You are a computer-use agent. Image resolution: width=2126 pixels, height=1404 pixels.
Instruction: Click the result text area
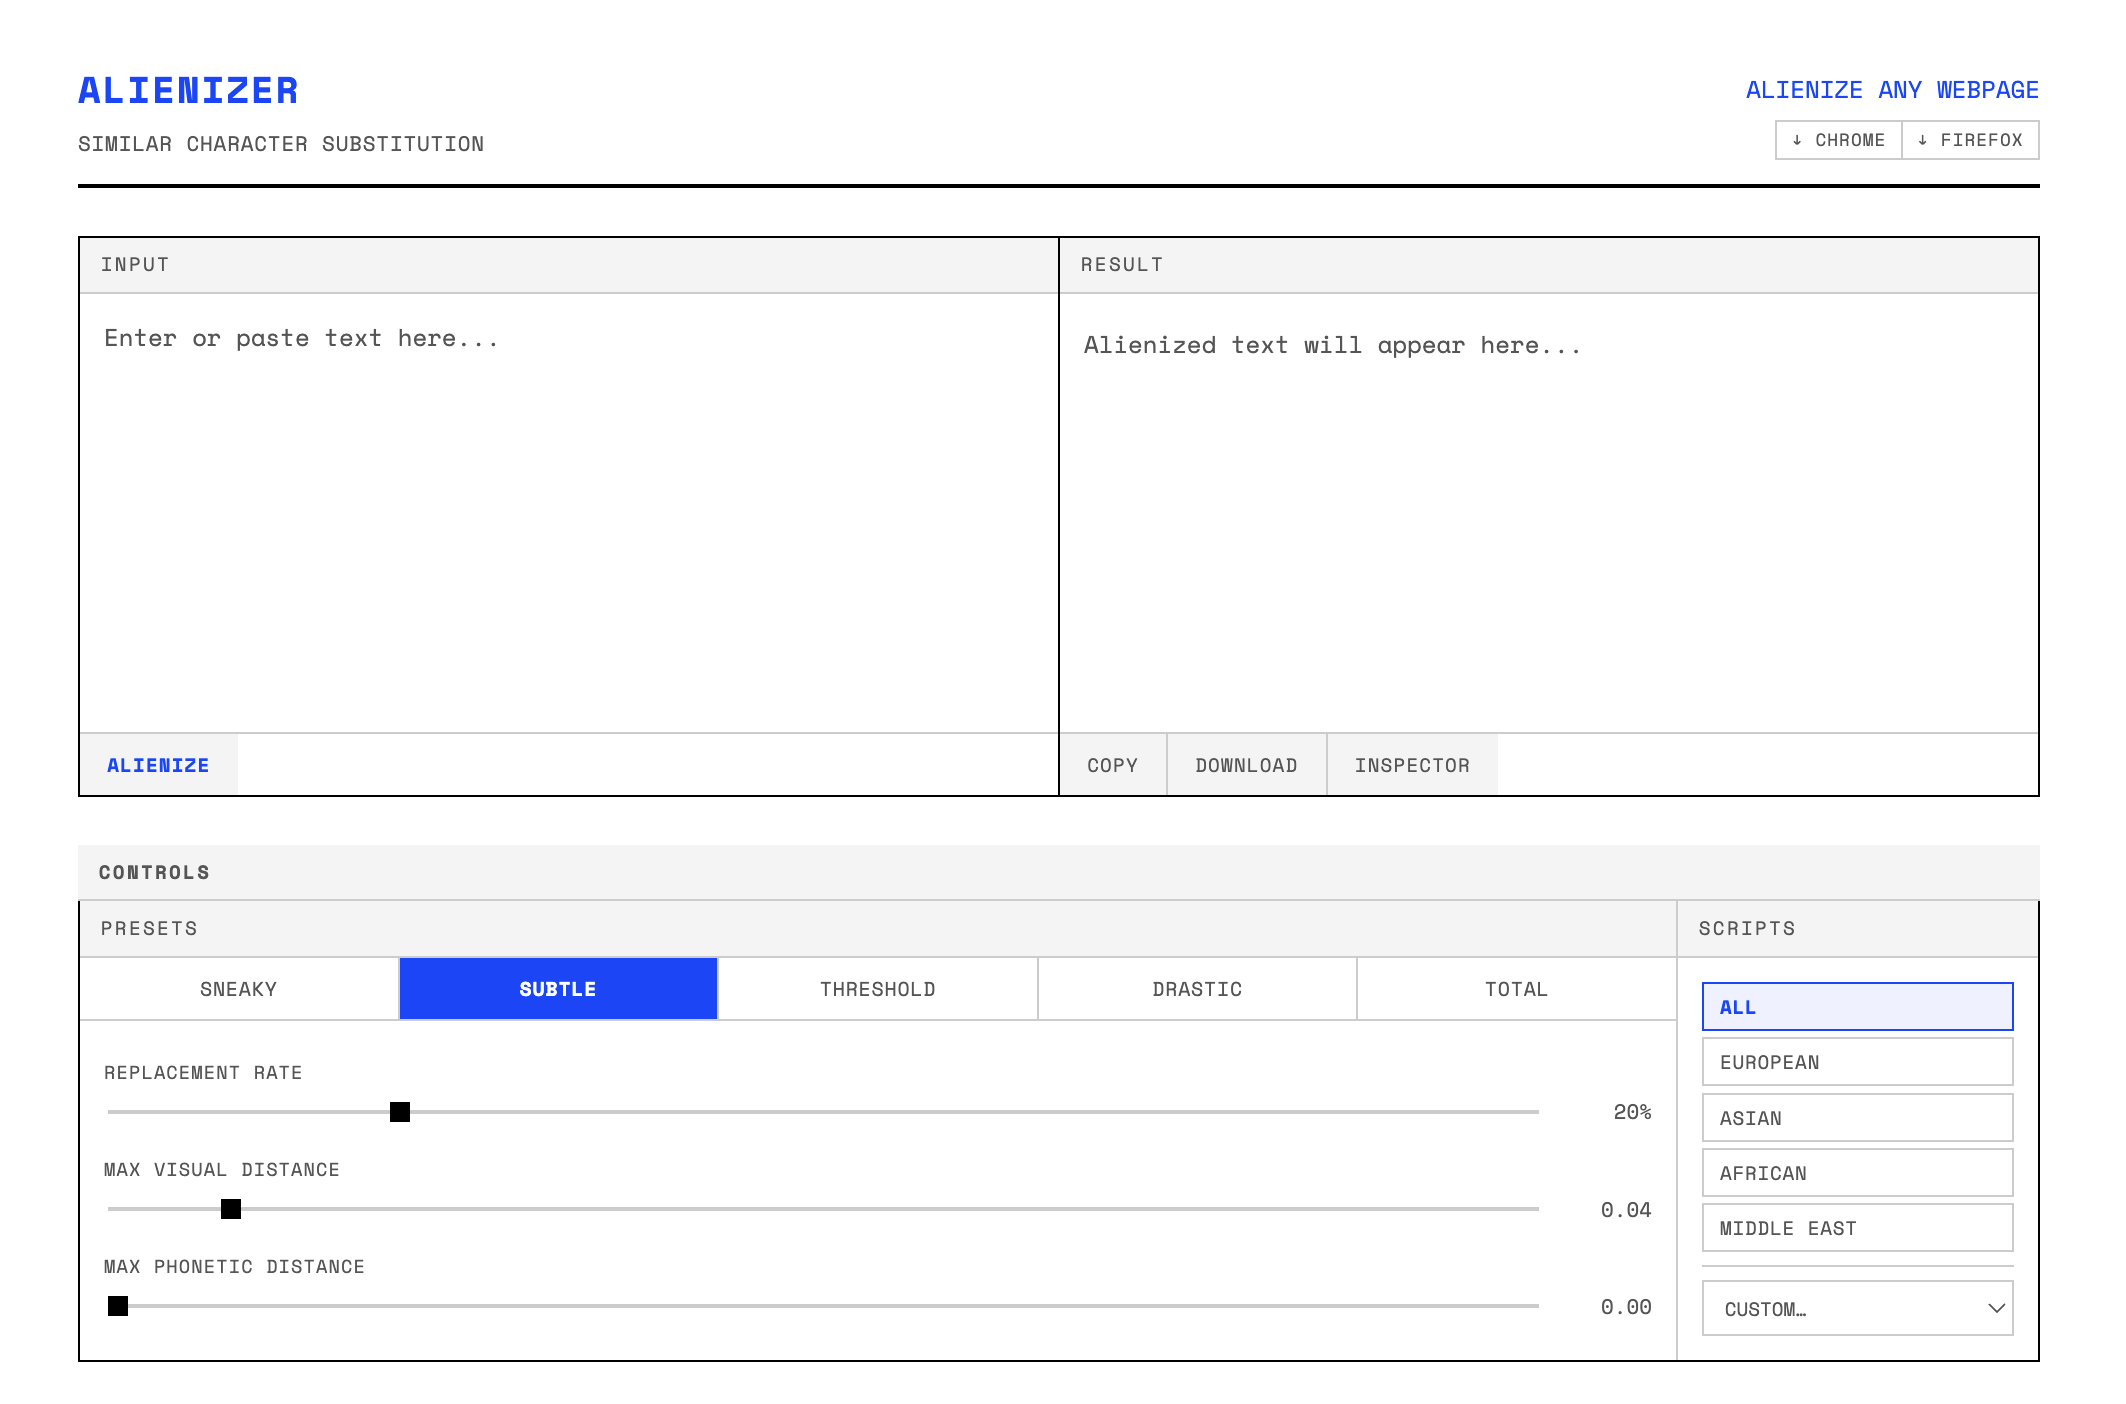(x=1548, y=513)
